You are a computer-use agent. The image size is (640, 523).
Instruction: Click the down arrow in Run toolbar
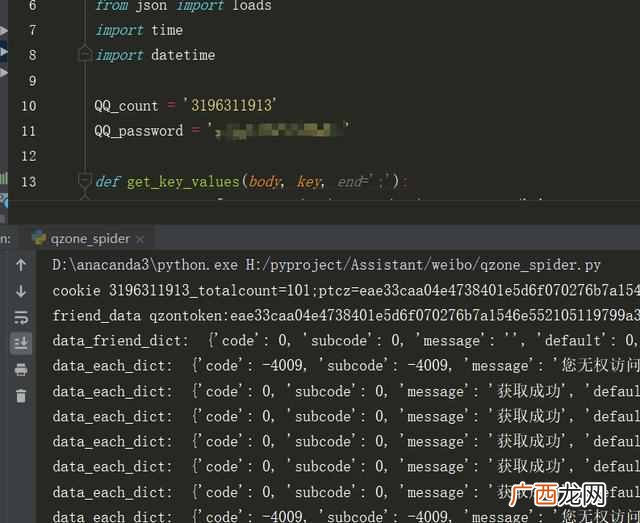tap(21, 291)
